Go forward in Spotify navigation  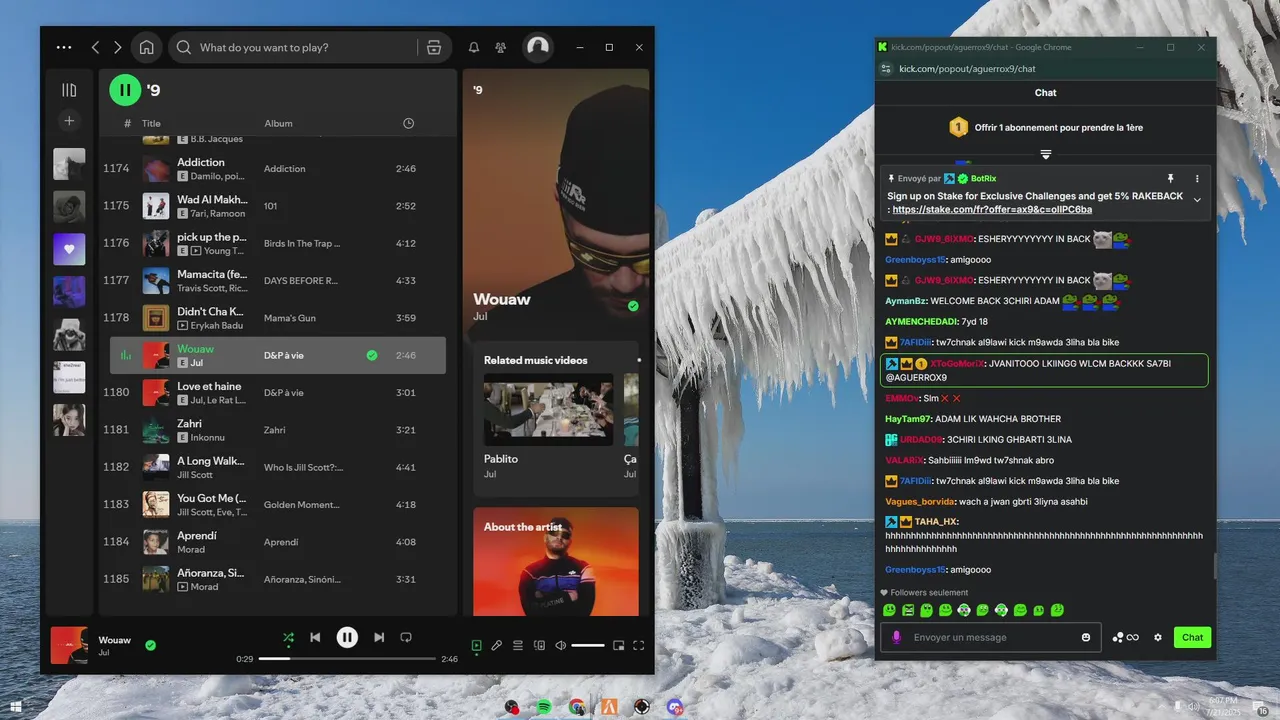[x=118, y=47]
